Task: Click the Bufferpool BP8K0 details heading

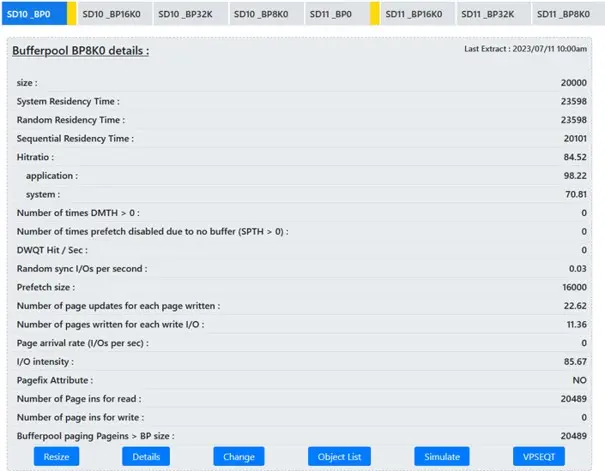Action: (81, 50)
